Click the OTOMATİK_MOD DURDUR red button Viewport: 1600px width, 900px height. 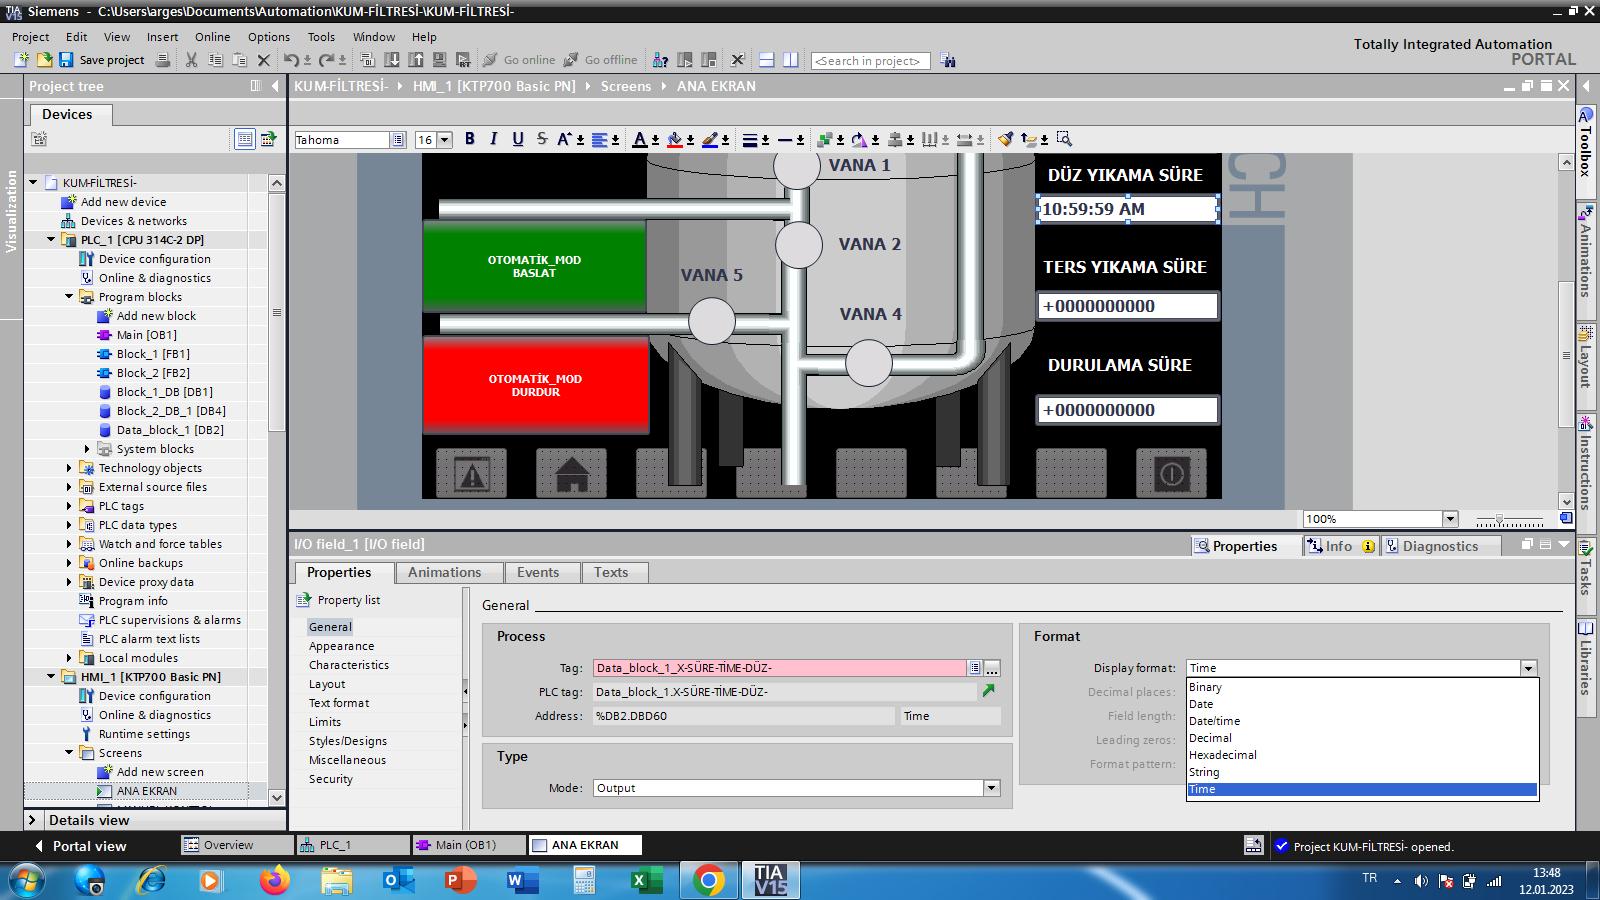tap(536, 385)
